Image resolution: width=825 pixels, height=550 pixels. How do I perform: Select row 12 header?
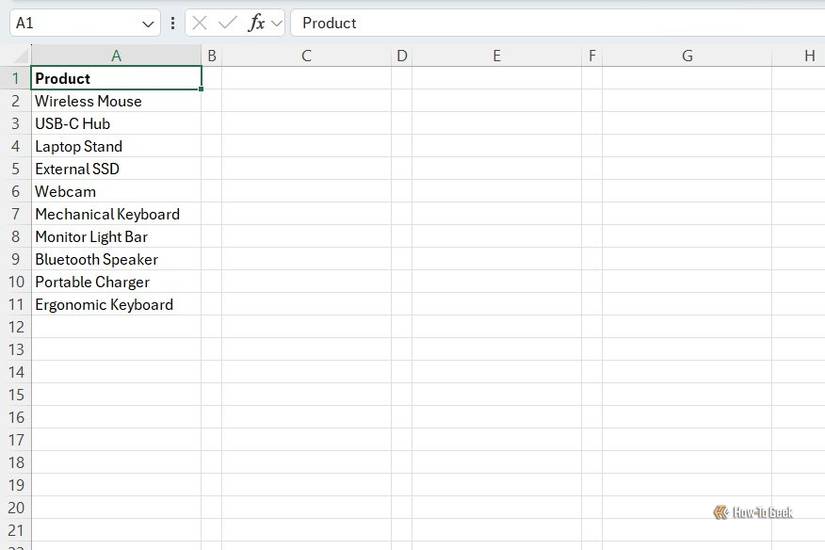pos(16,327)
